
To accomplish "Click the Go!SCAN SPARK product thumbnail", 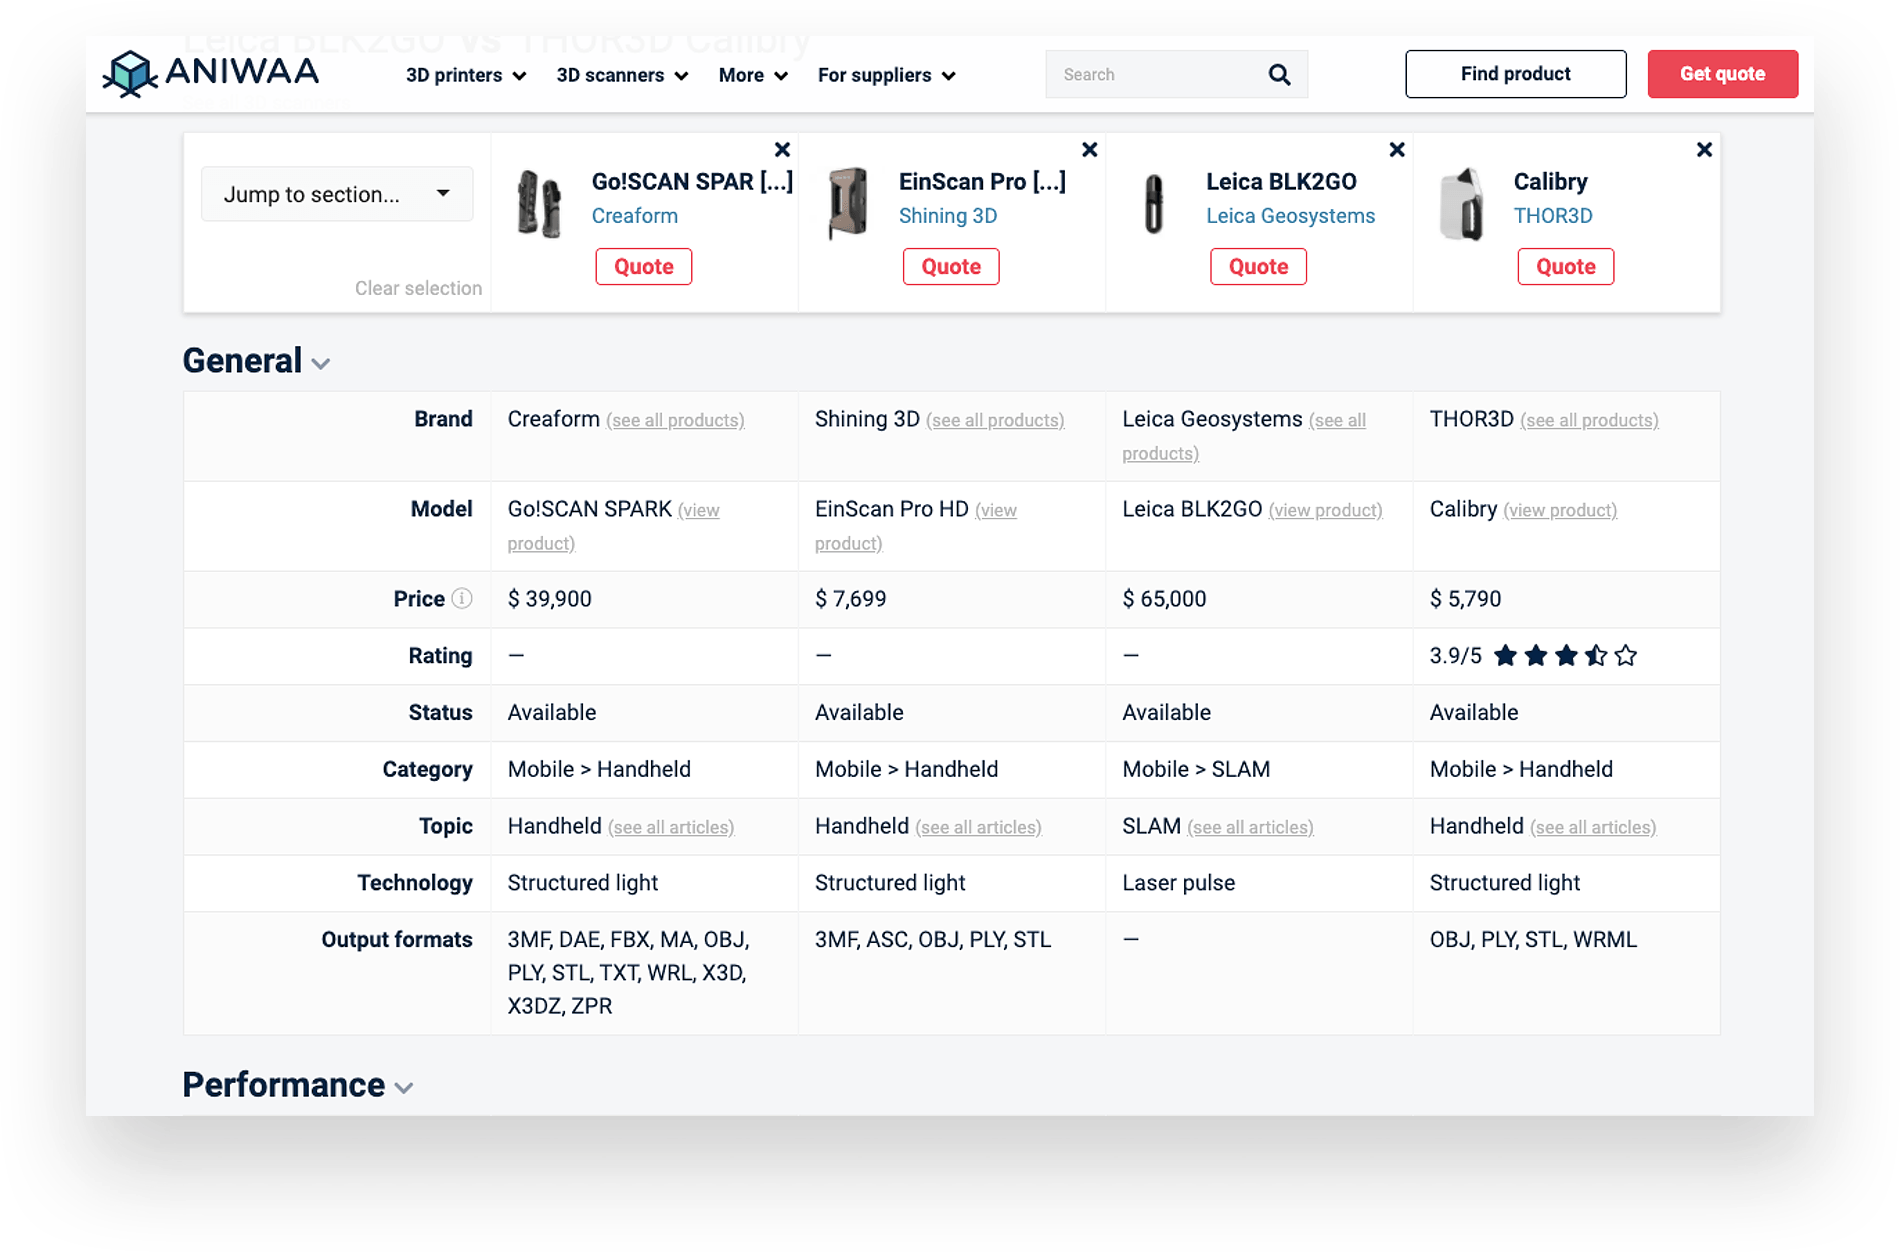I will pyautogui.click(x=539, y=203).
